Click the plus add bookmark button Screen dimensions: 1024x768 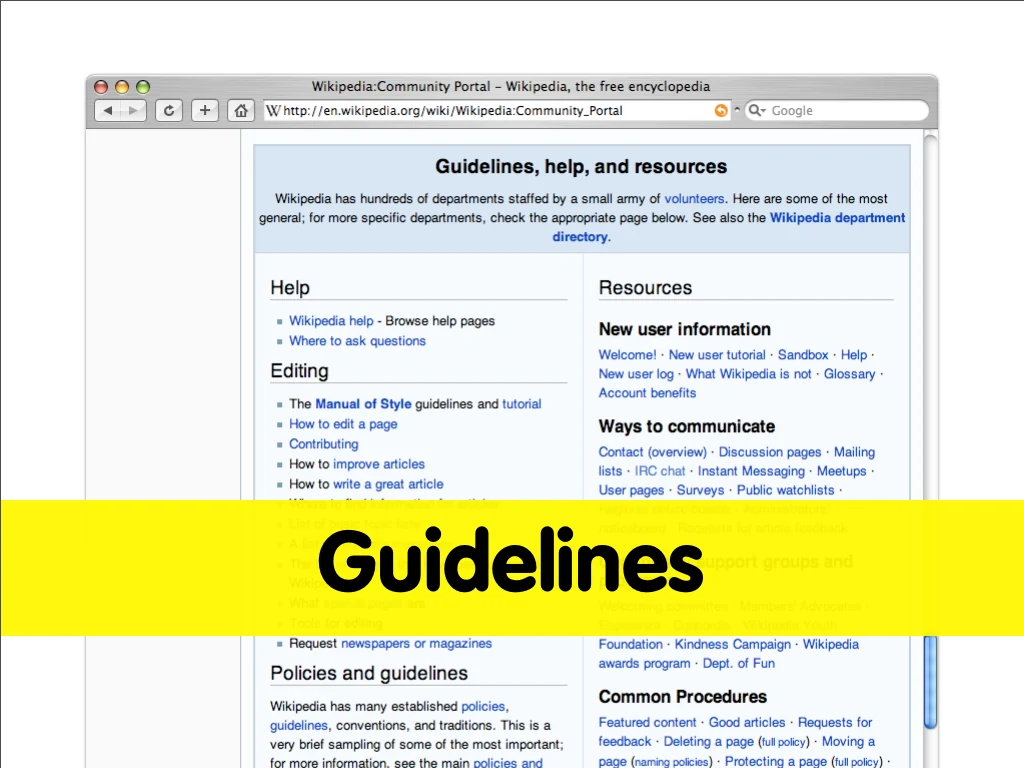[204, 110]
